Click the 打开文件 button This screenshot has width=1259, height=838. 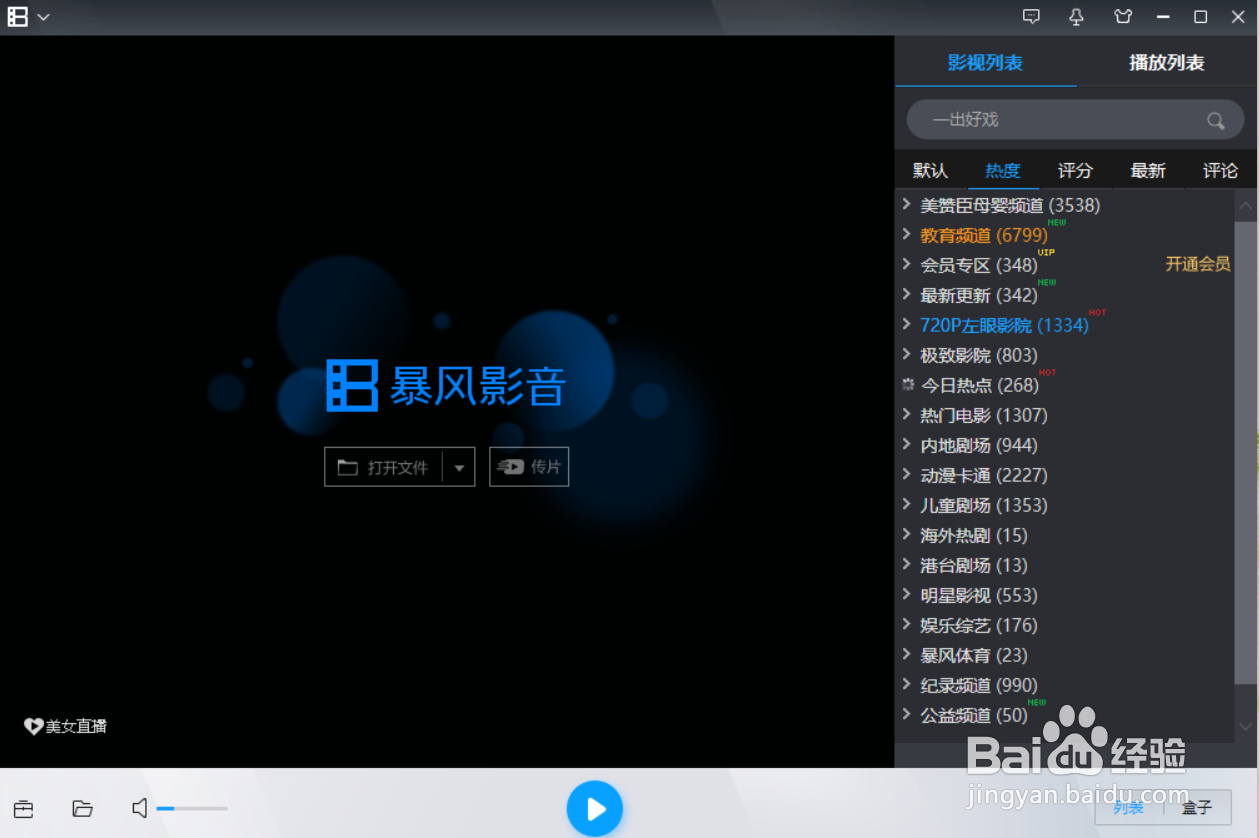point(384,467)
